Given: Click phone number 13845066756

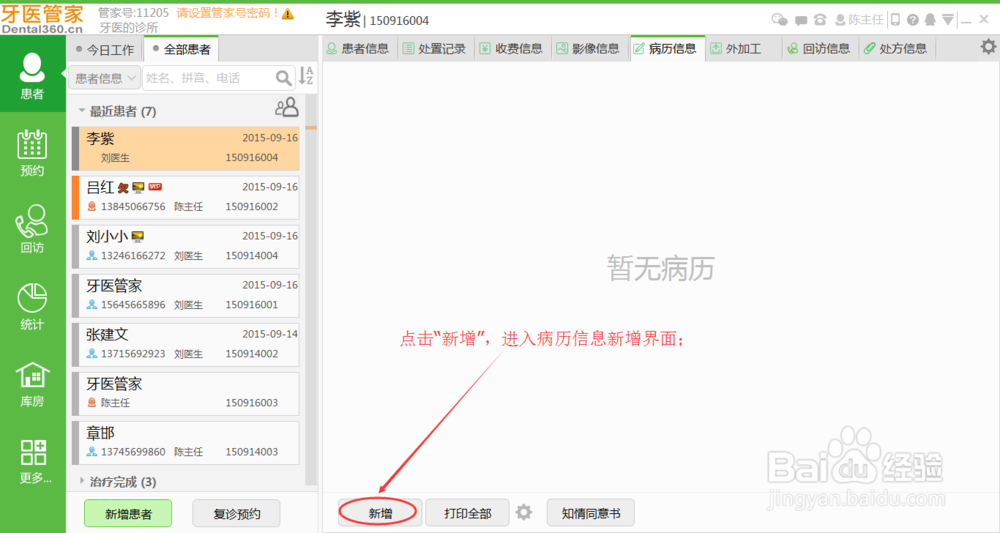Looking at the screenshot, I should point(133,207).
